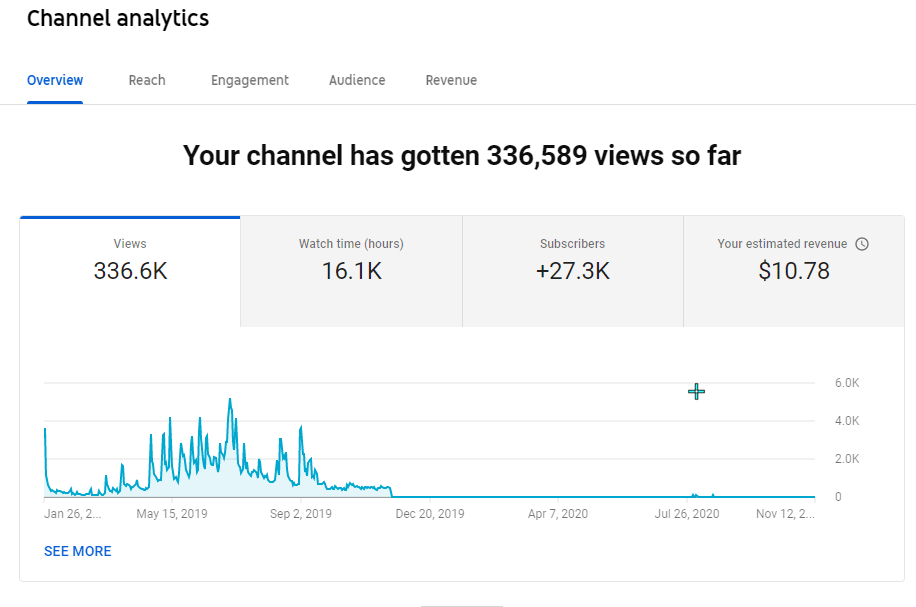Click the 2.0K axis label
This screenshot has height=607, width=916.
tap(847, 459)
